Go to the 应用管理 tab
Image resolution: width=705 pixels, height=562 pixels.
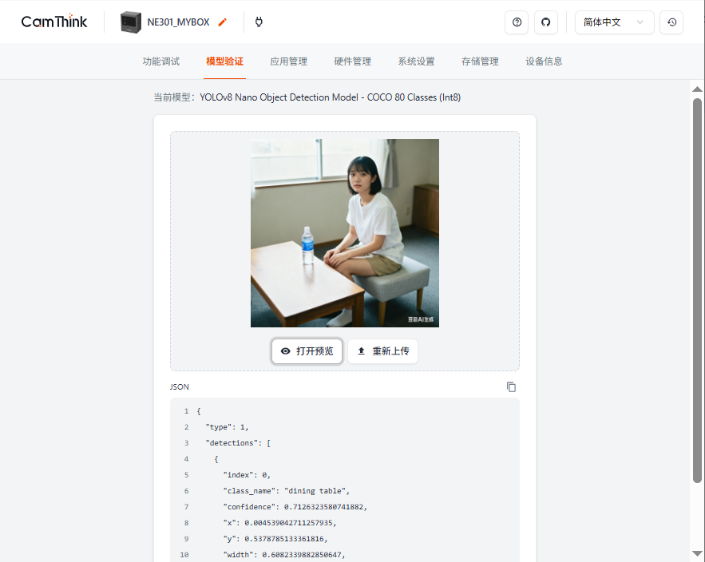pyautogui.click(x=289, y=62)
